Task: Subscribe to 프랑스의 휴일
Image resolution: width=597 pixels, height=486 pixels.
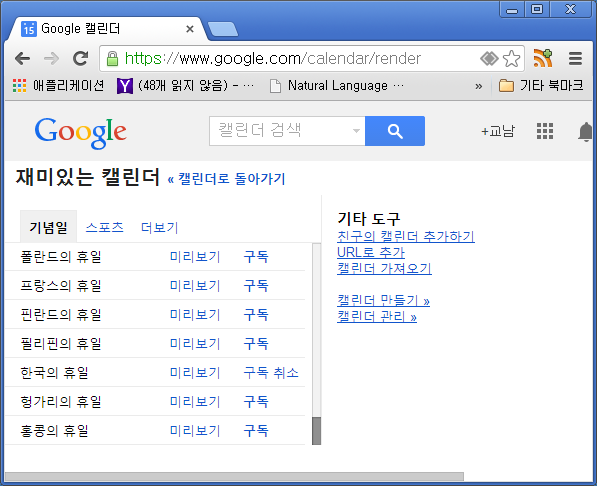Action: tap(256, 285)
